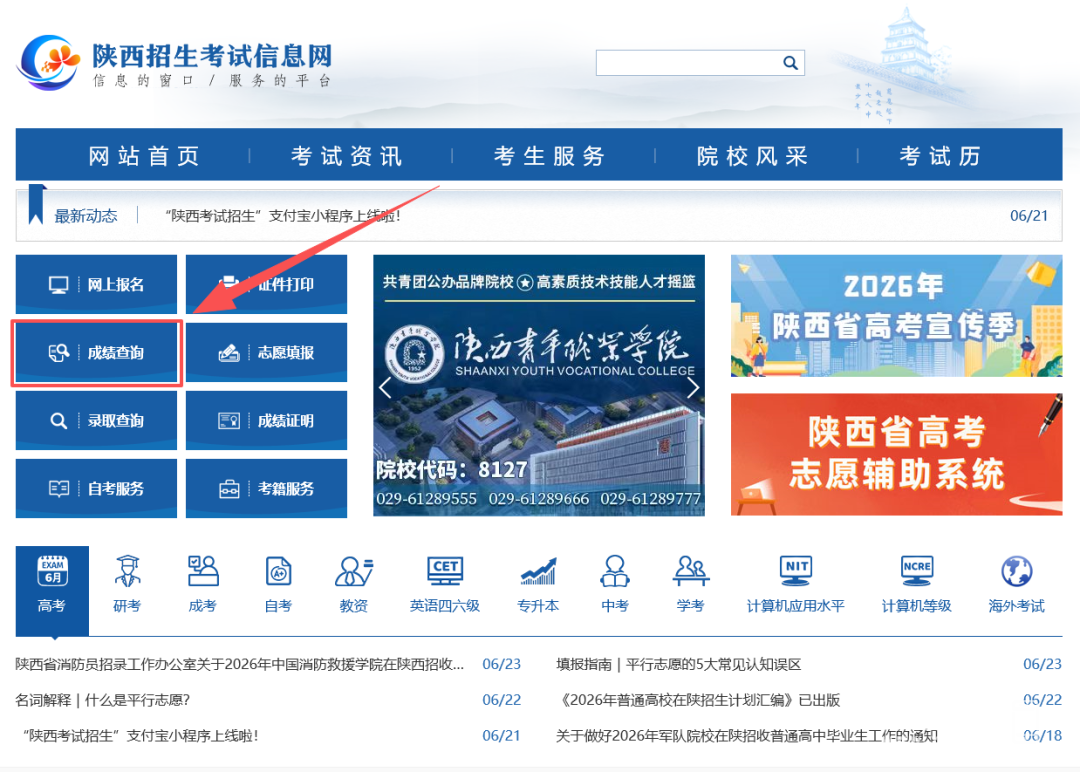Click the site logo emblem
Image resolution: width=1080 pixels, height=772 pixels.
tap(48, 63)
